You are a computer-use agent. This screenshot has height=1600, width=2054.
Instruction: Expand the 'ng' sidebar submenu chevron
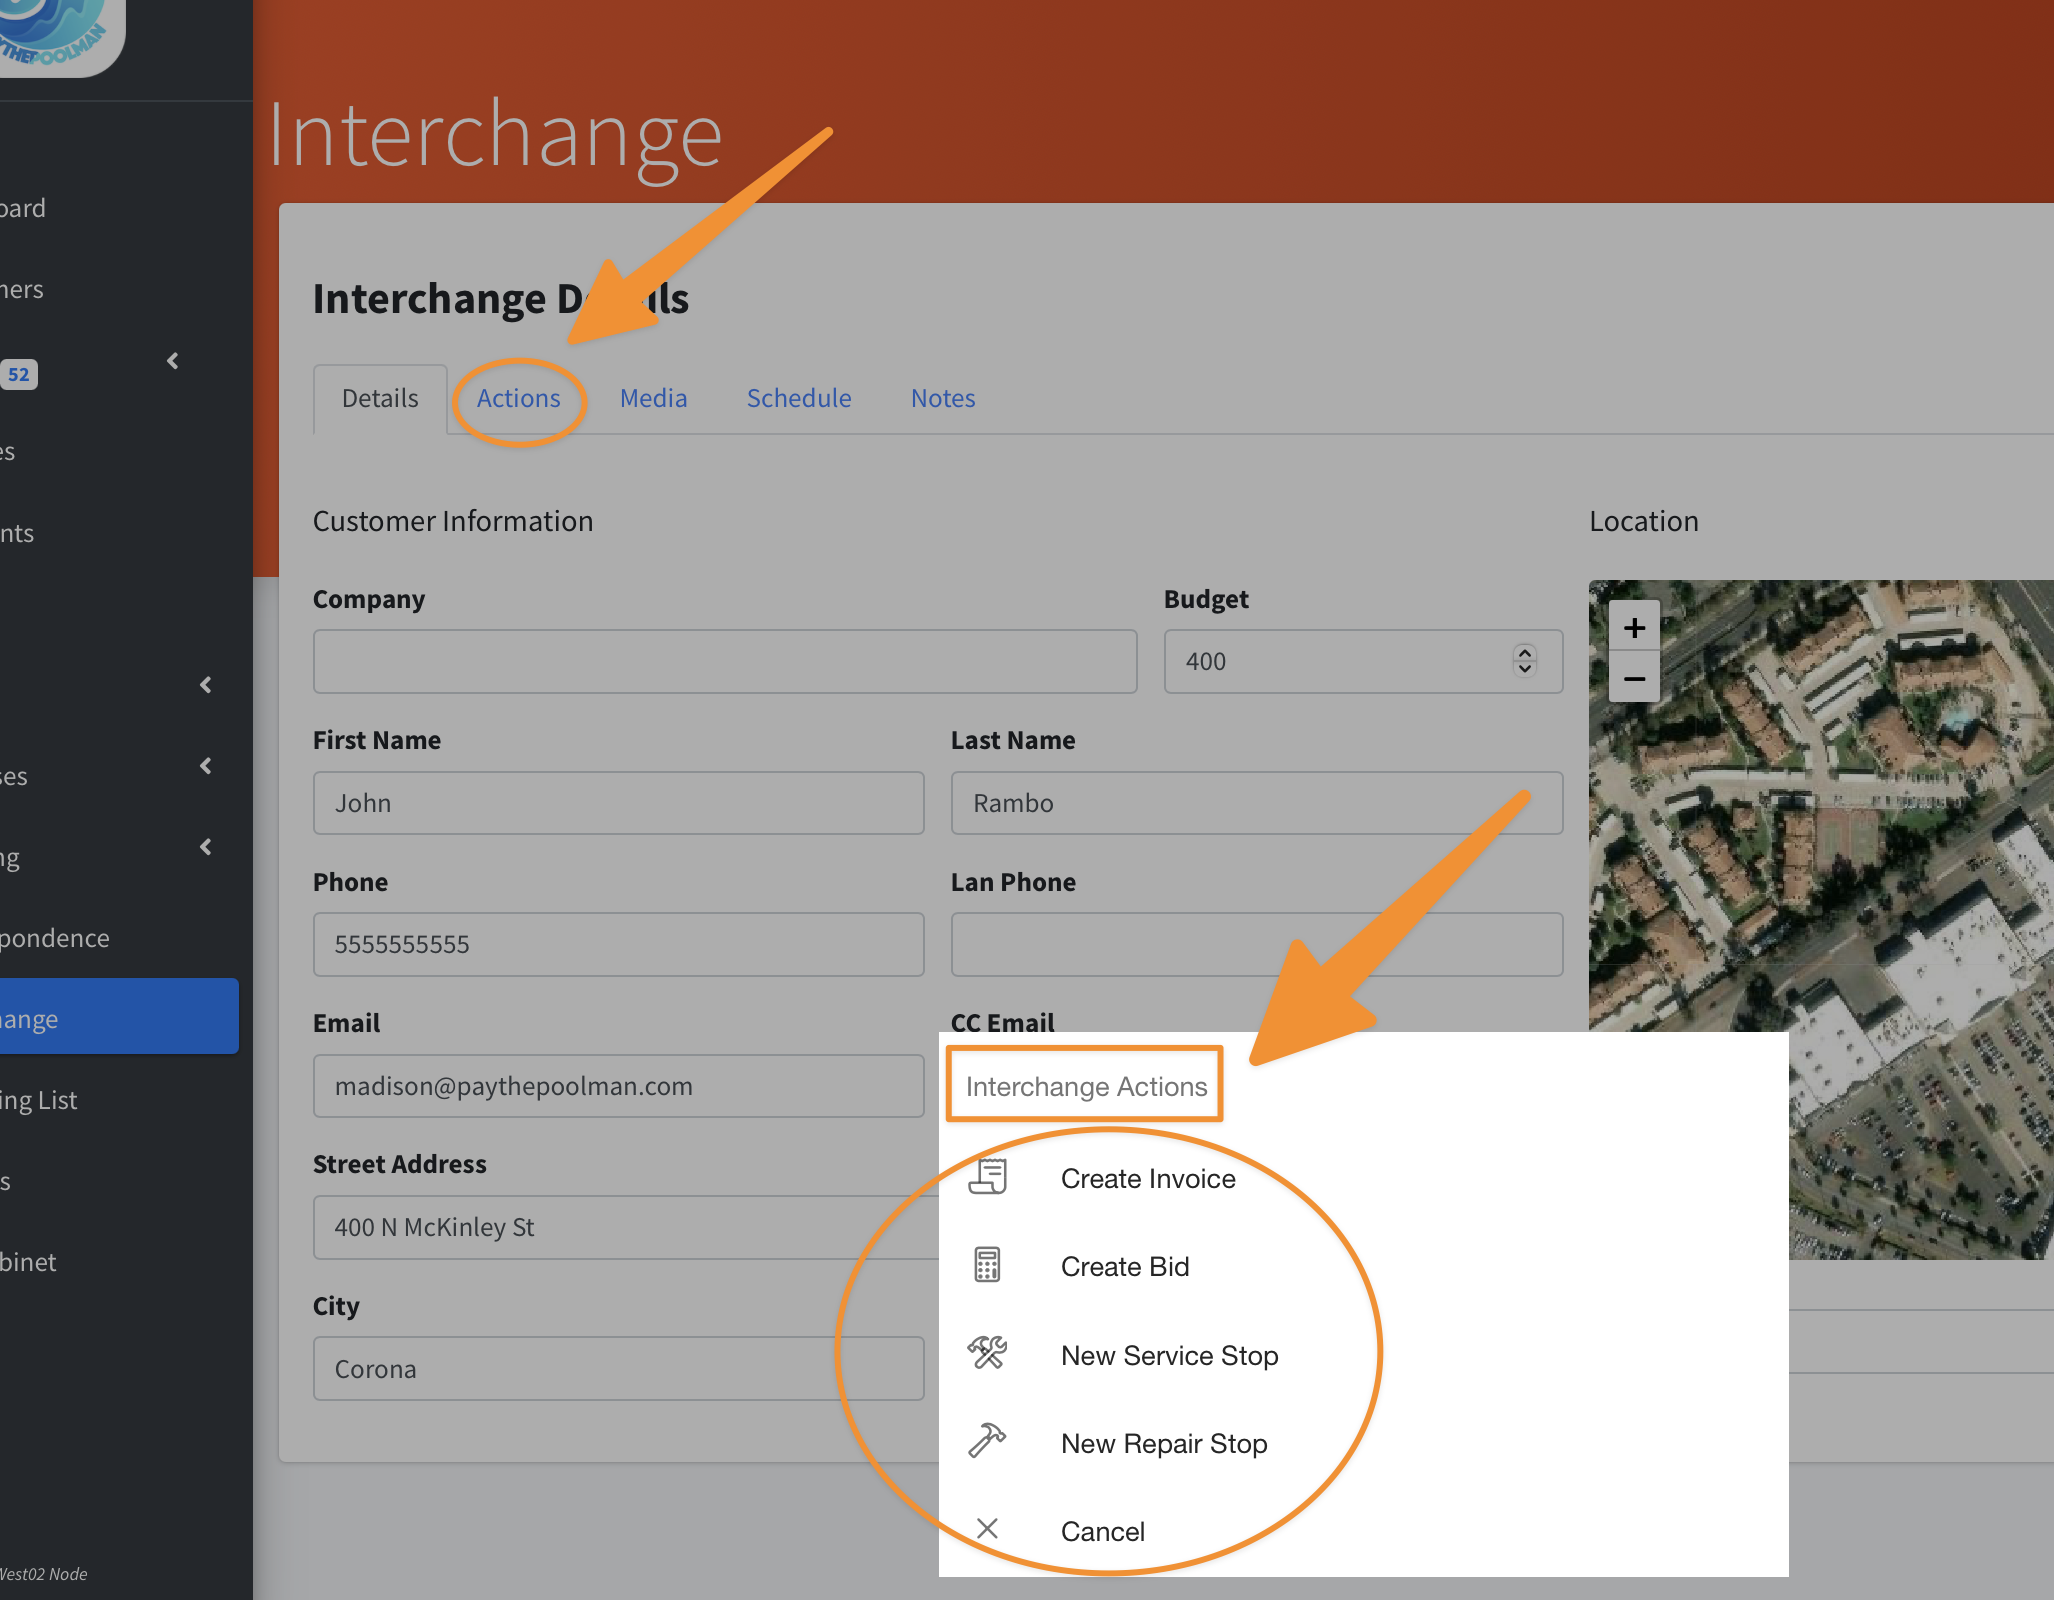click(206, 847)
